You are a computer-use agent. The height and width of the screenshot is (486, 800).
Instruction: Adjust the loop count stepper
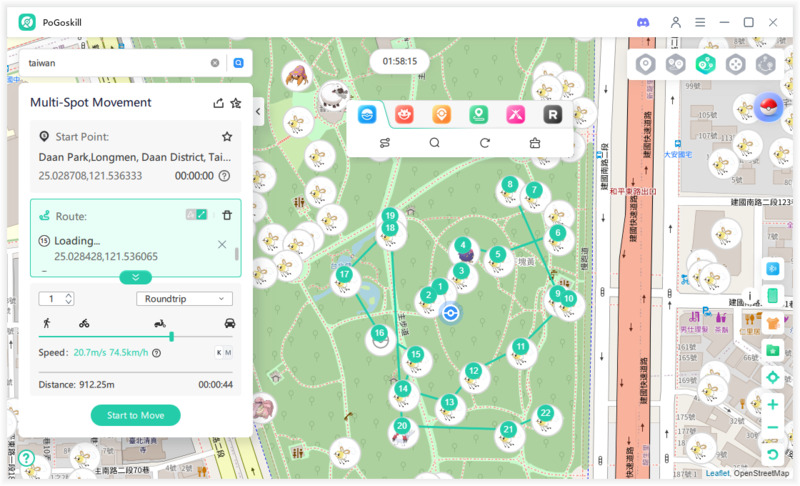click(69, 299)
